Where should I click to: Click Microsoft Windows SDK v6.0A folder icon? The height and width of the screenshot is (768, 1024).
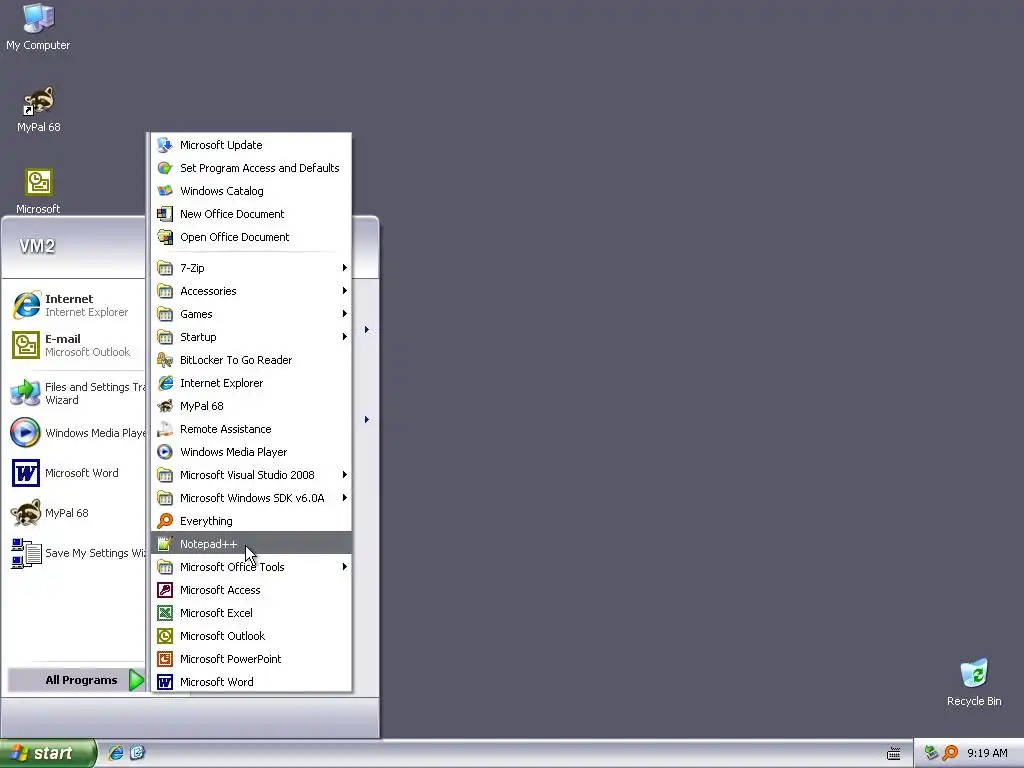coord(165,498)
